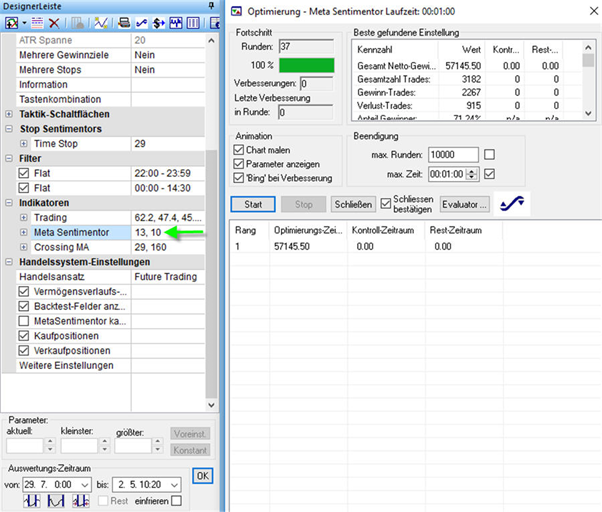Click the max. Zeit stepper arrows
The height and width of the screenshot is (512, 602).
point(471,174)
